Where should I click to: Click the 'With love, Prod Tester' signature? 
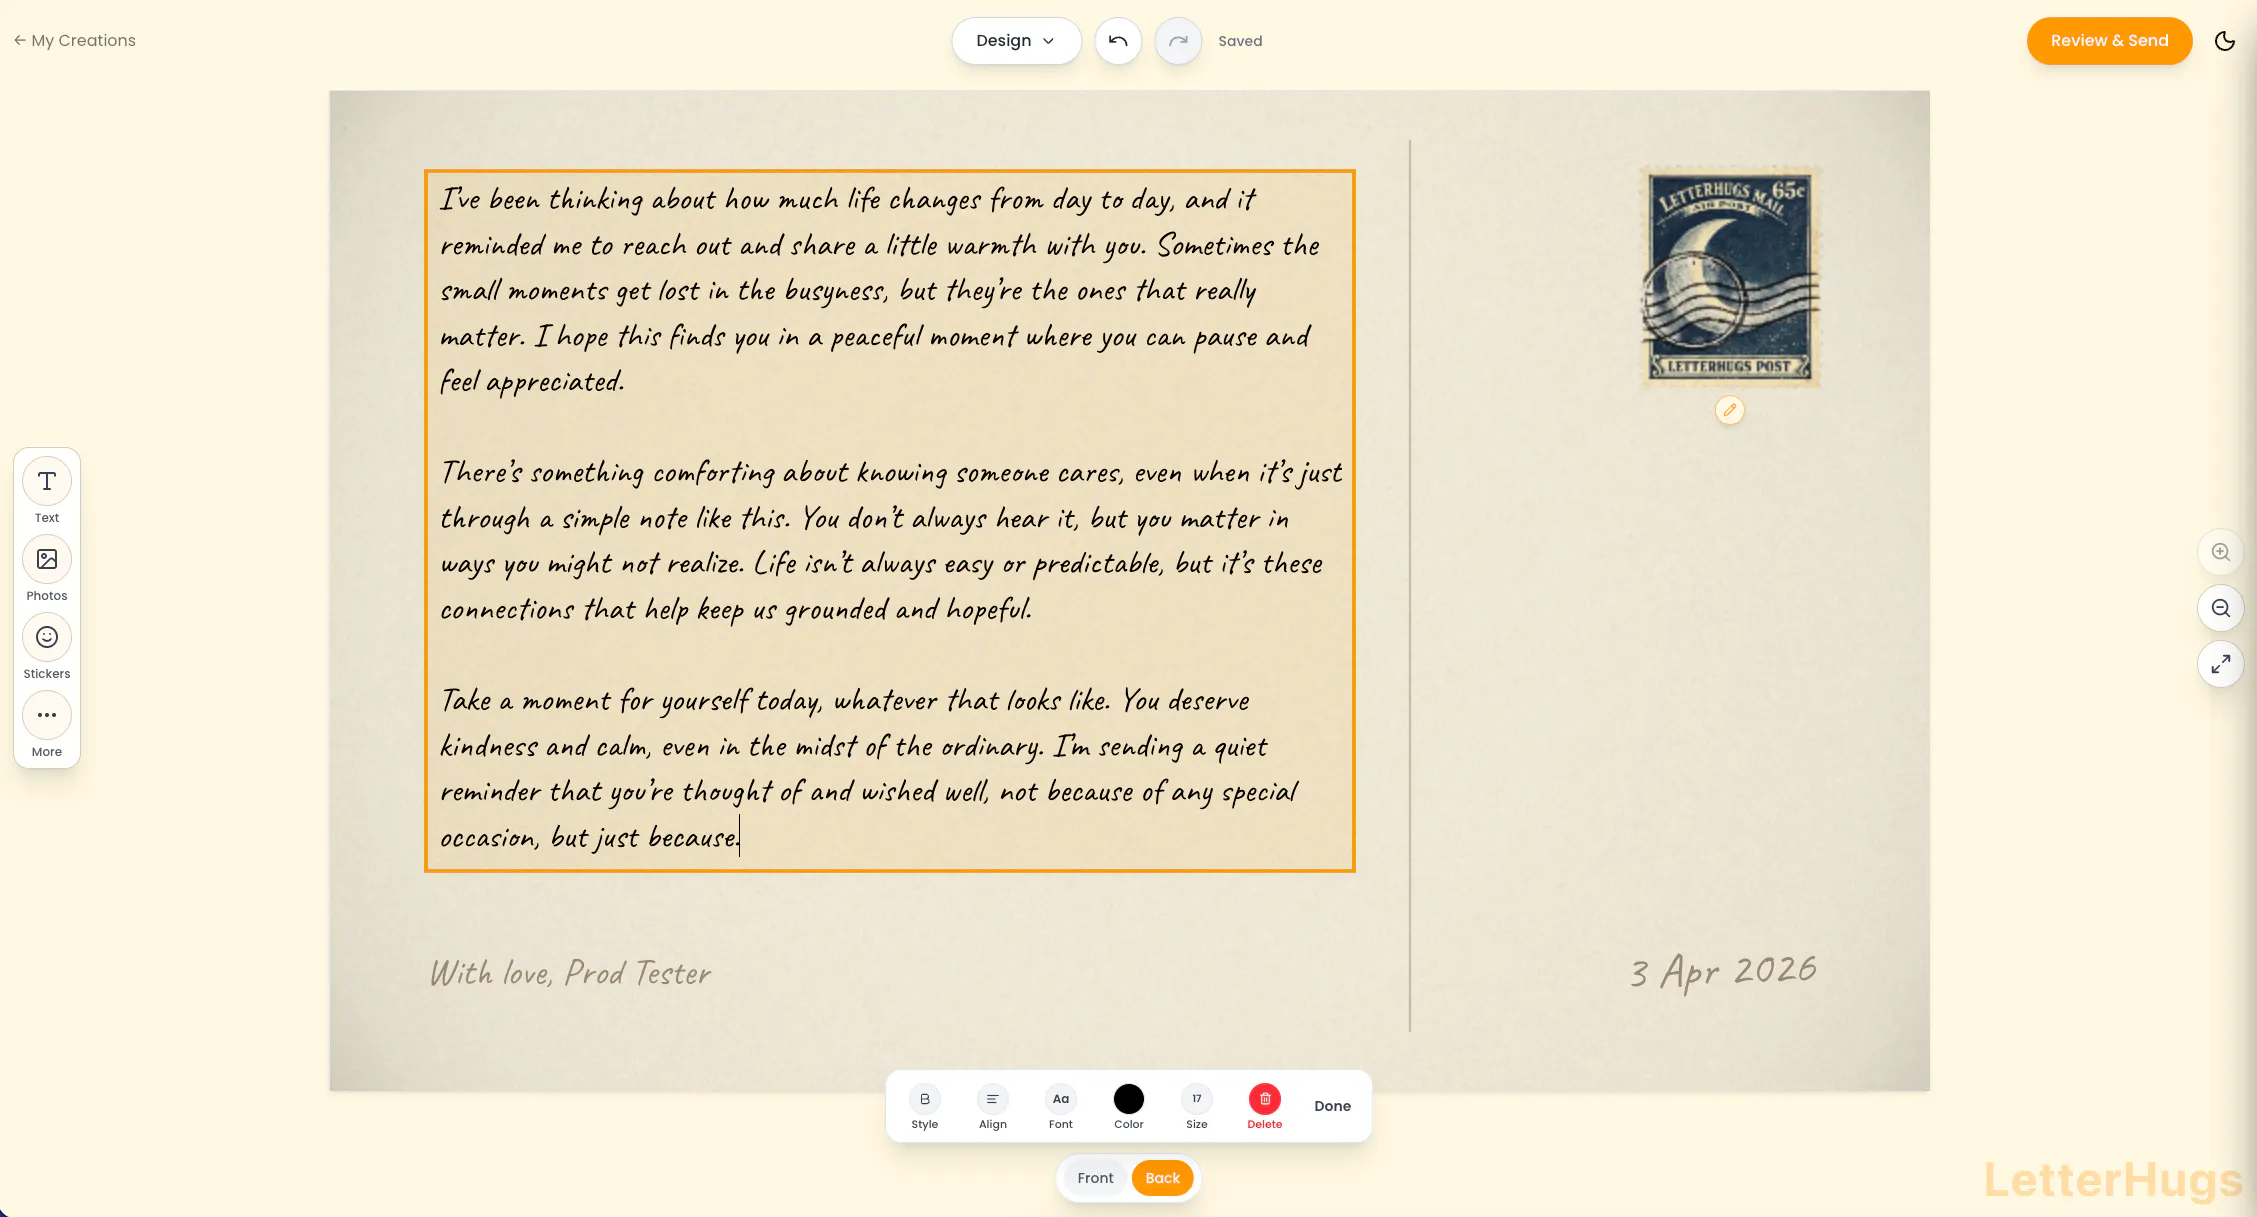pyautogui.click(x=571, y=973)
